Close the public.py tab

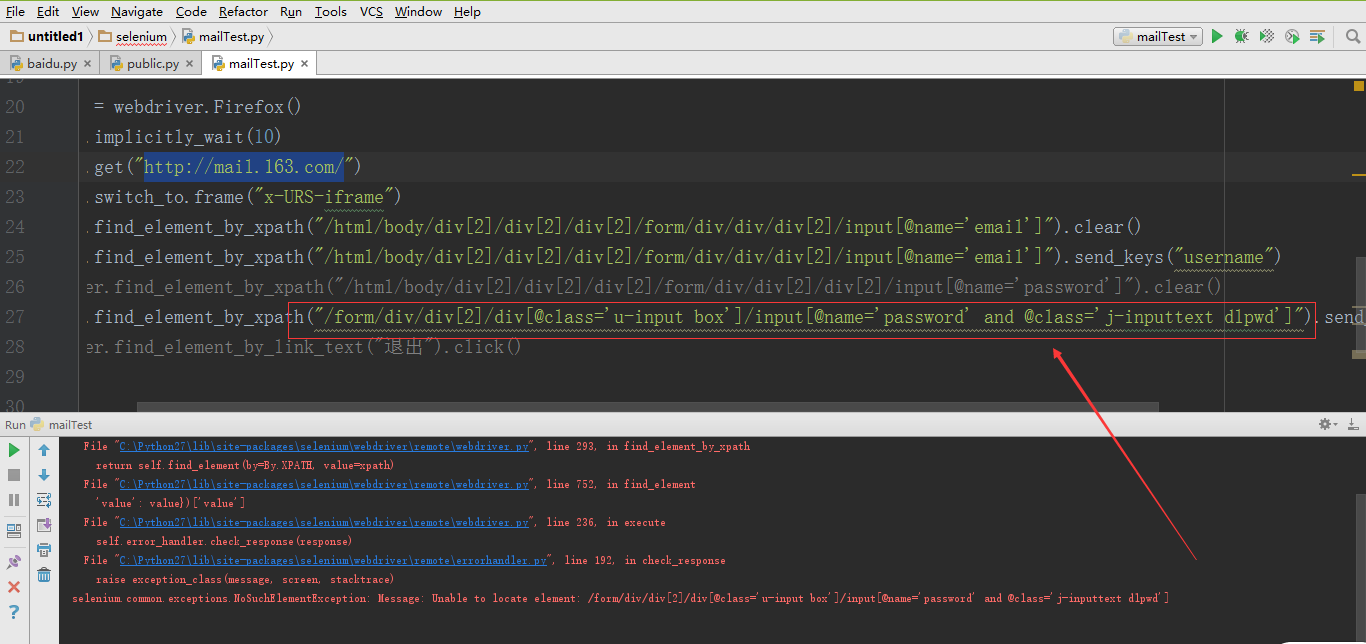coord(190,63)
